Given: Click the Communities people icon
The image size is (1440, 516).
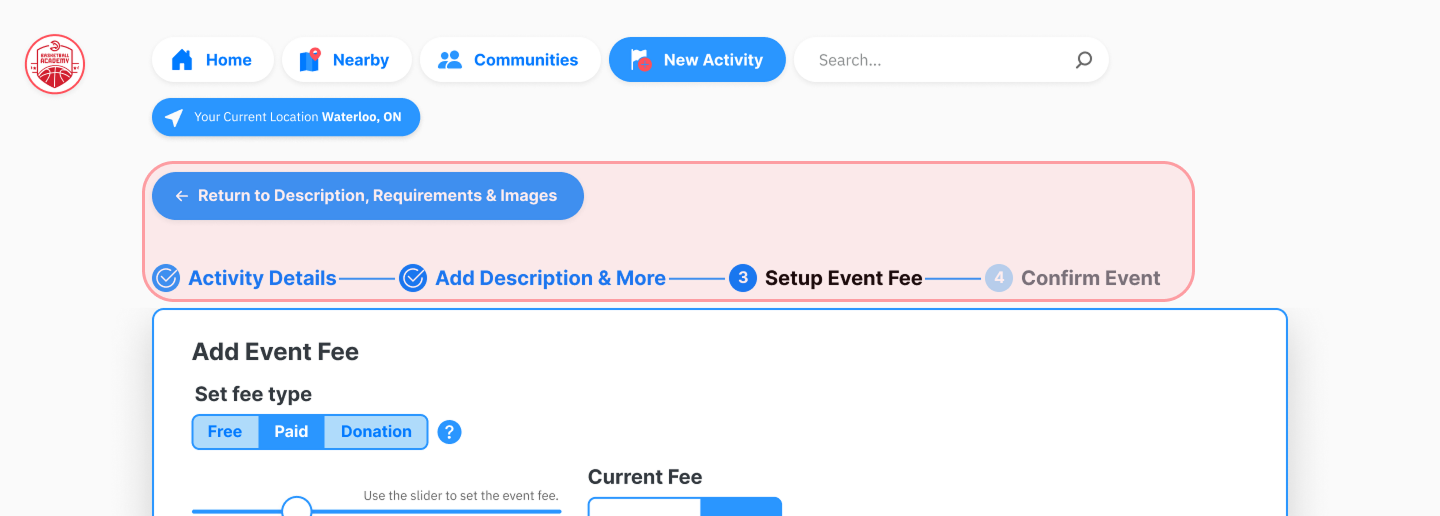Looking at the screenshot, I should point(450,60).
